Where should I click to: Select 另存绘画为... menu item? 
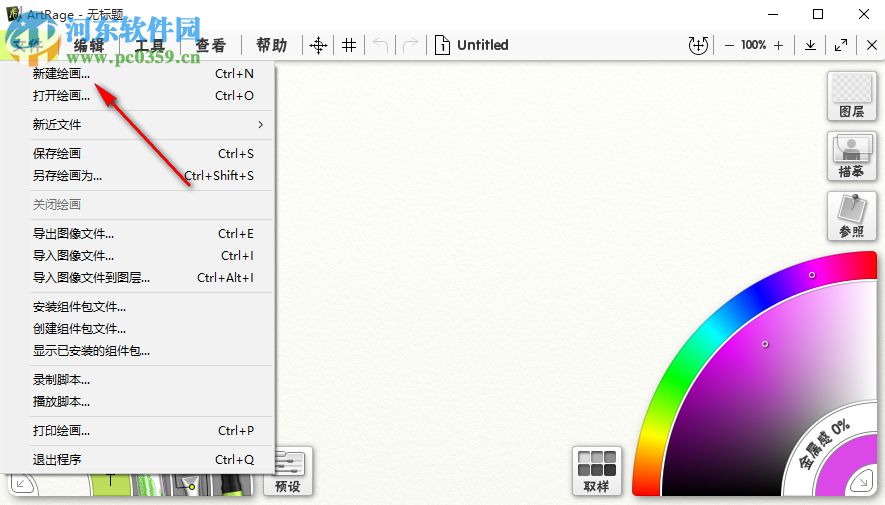[x=138, y=175]
